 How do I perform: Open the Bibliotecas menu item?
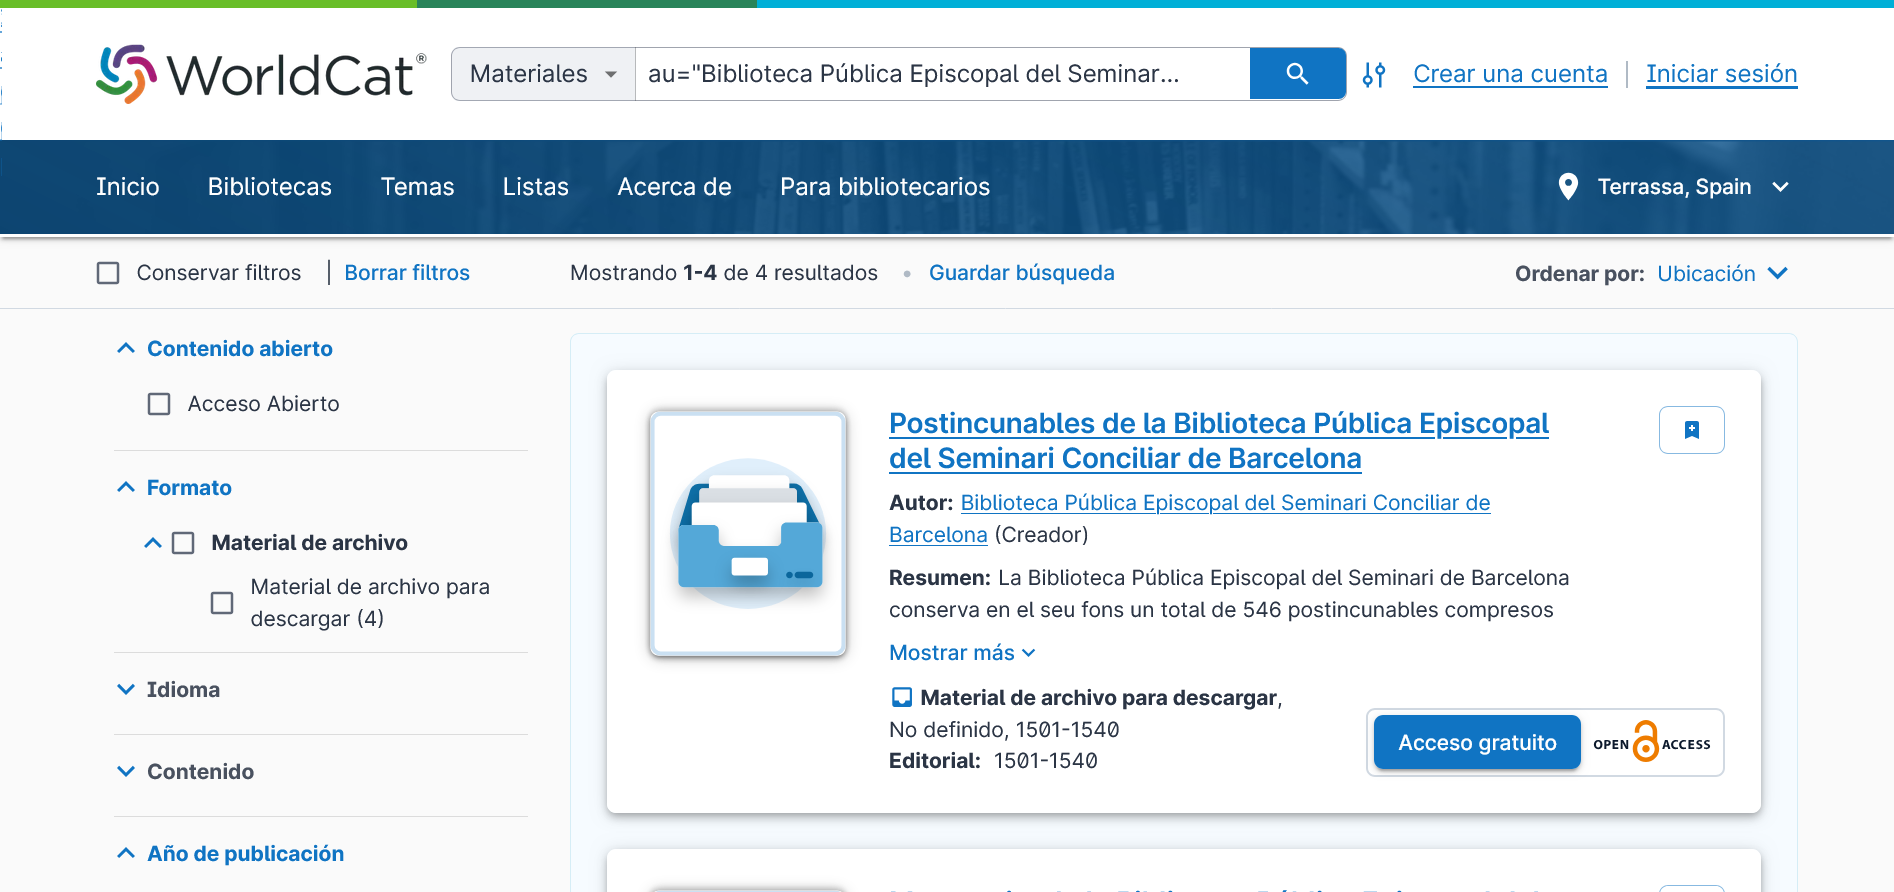coord(270,187)
